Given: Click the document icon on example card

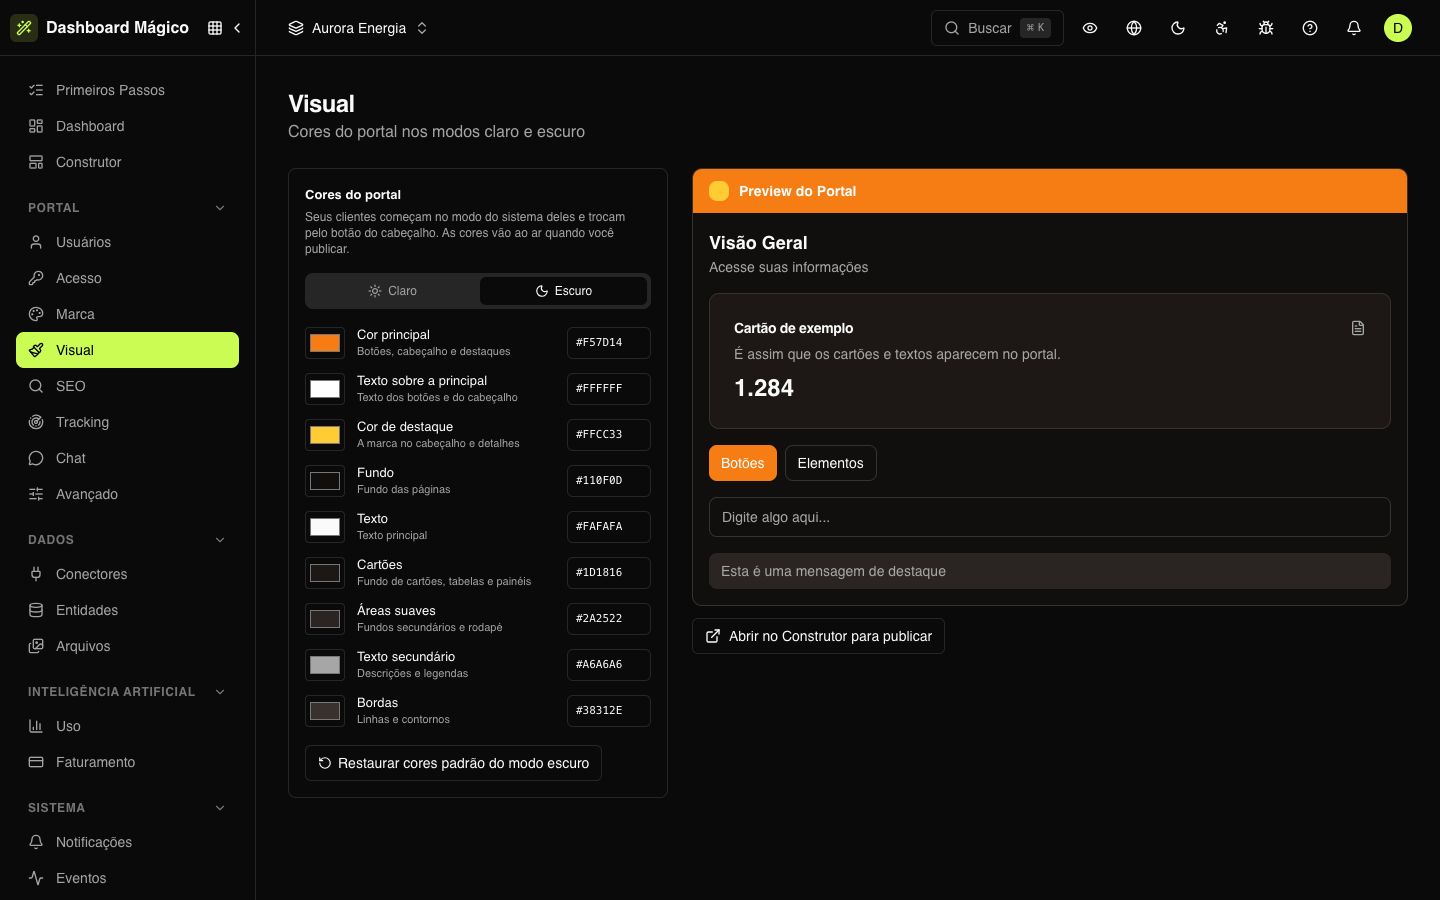Looking at the screenshot, I should pos(1358,328).
